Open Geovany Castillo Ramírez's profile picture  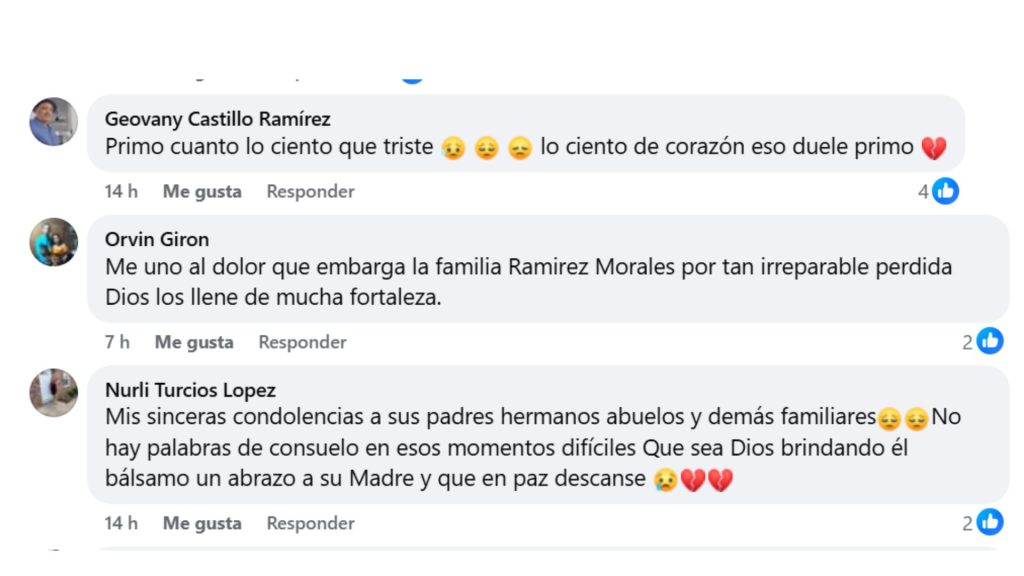(x=53, y=122)
